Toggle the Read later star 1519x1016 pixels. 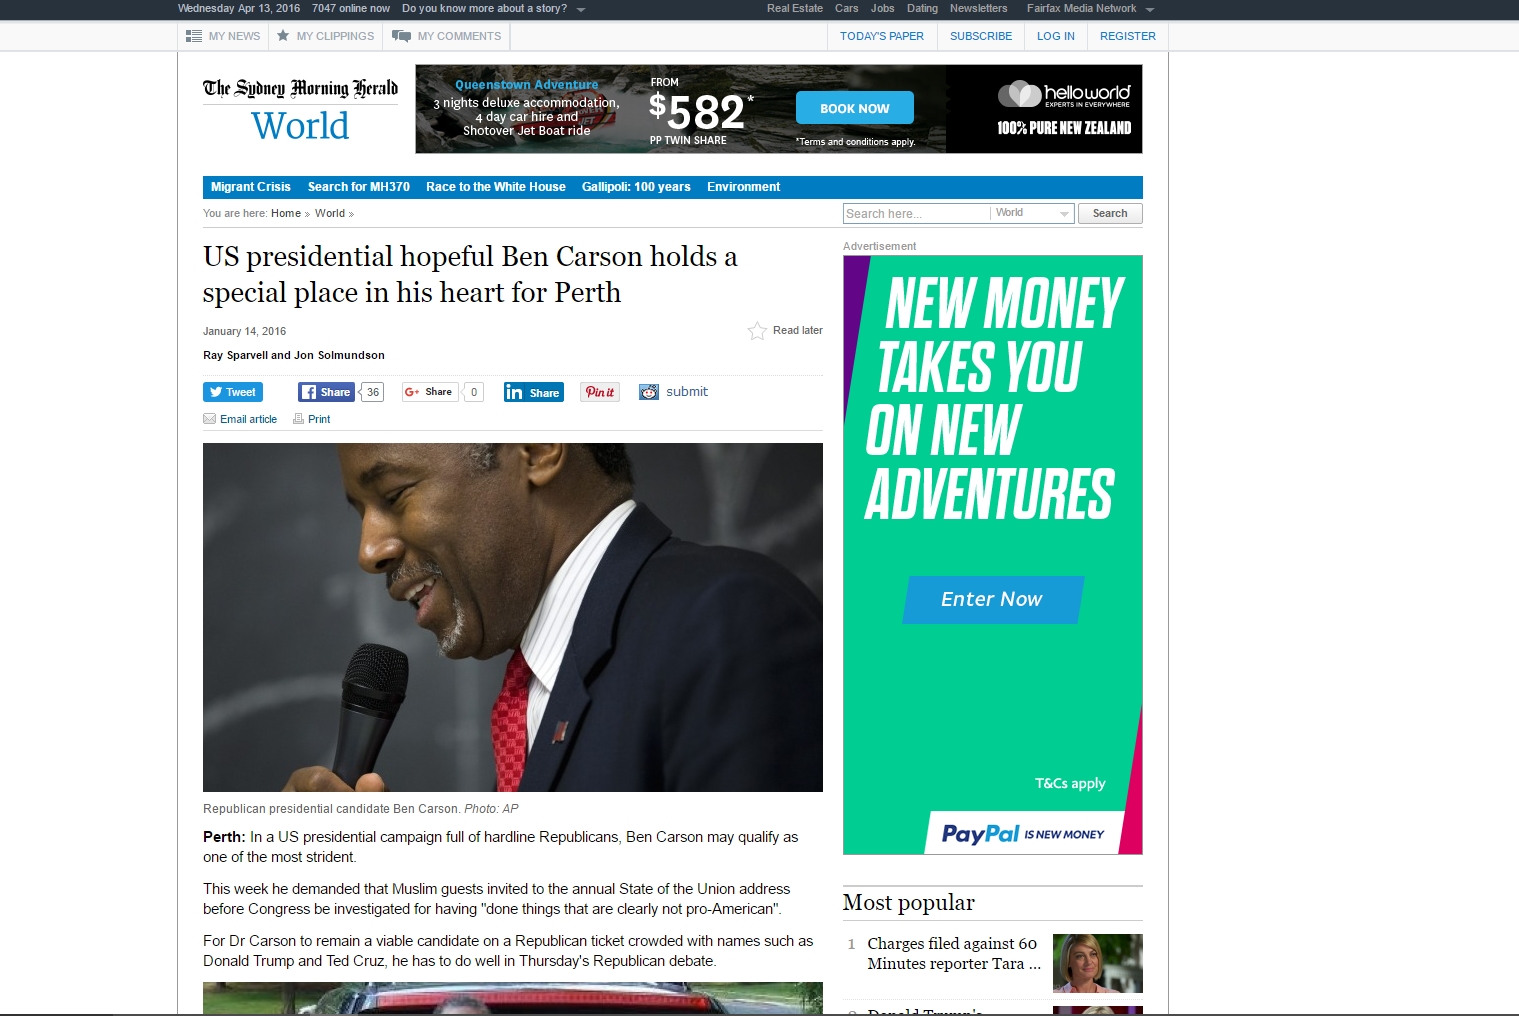tap(757, 331)
